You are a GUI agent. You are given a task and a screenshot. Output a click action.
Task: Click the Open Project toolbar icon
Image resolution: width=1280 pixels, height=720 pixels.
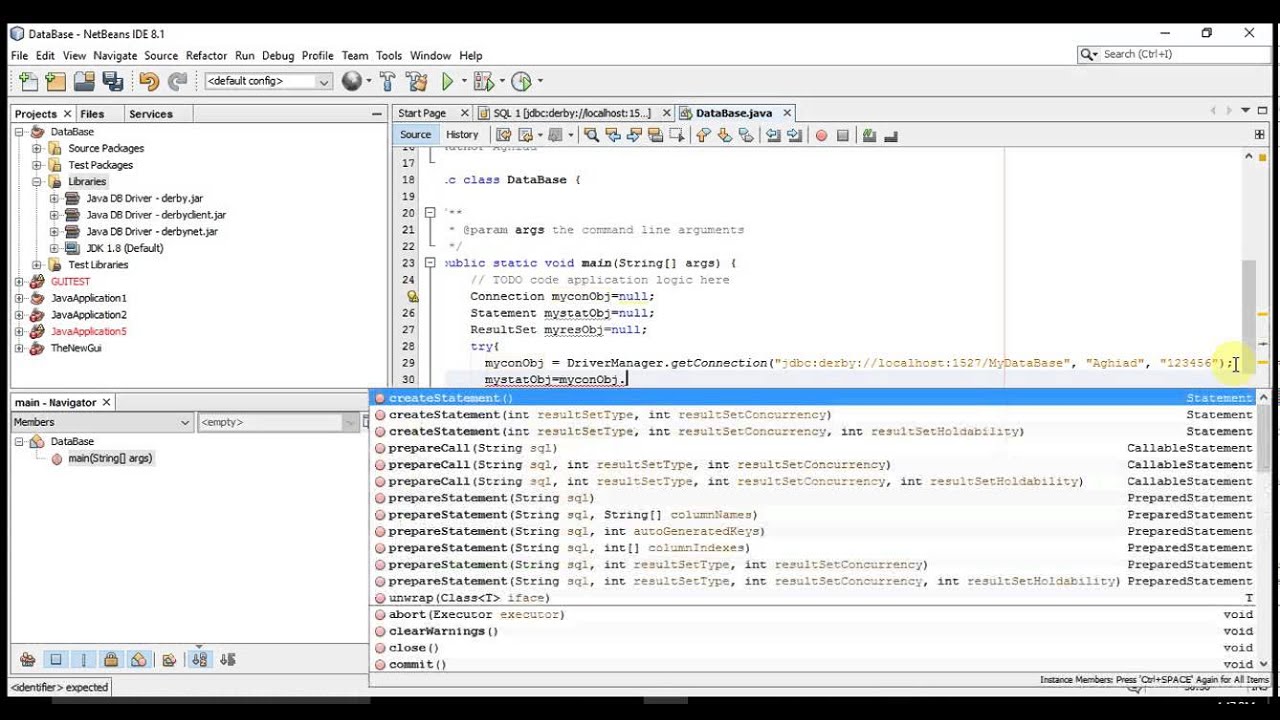[x=84, y=82]
